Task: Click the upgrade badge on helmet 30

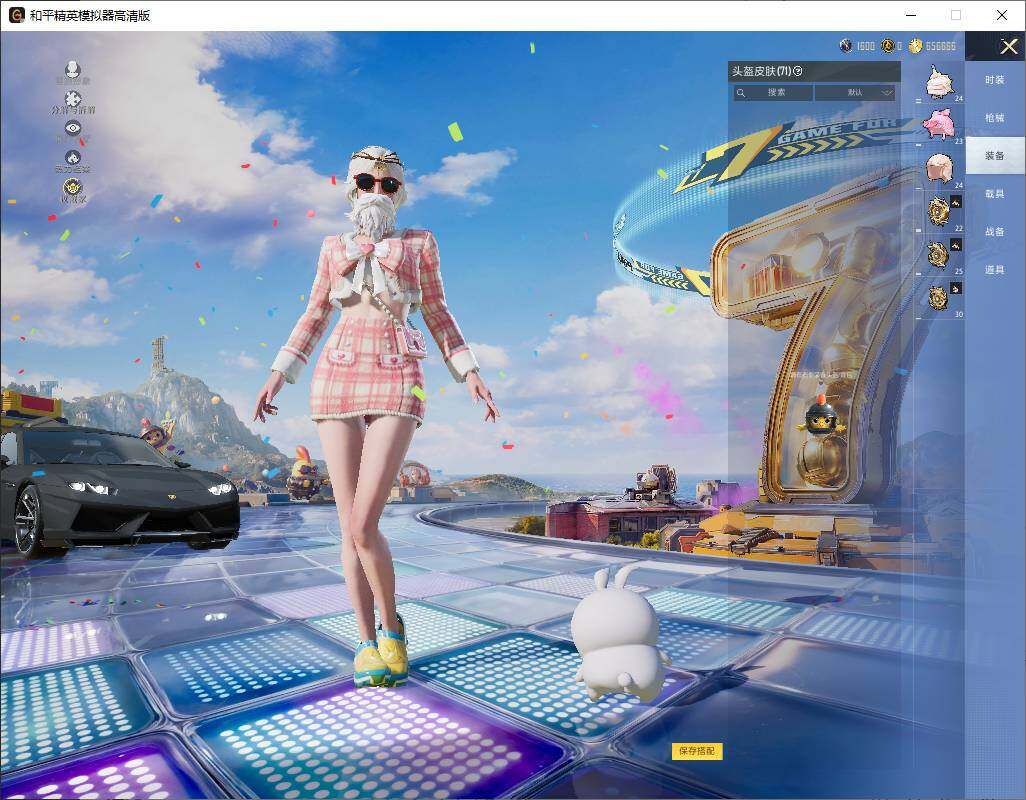Action: coord(956,288)
